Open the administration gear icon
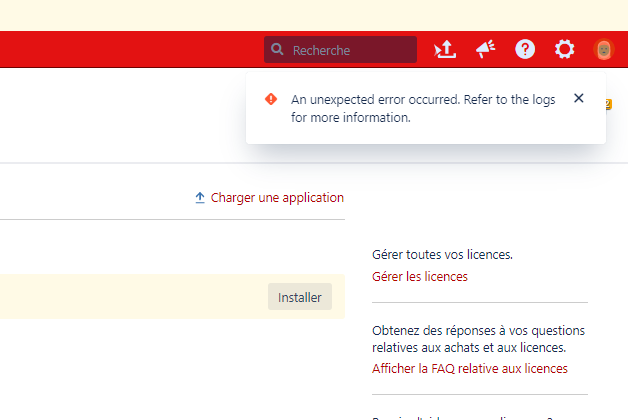This screenshot has width=628, height=420. [564, 50]
